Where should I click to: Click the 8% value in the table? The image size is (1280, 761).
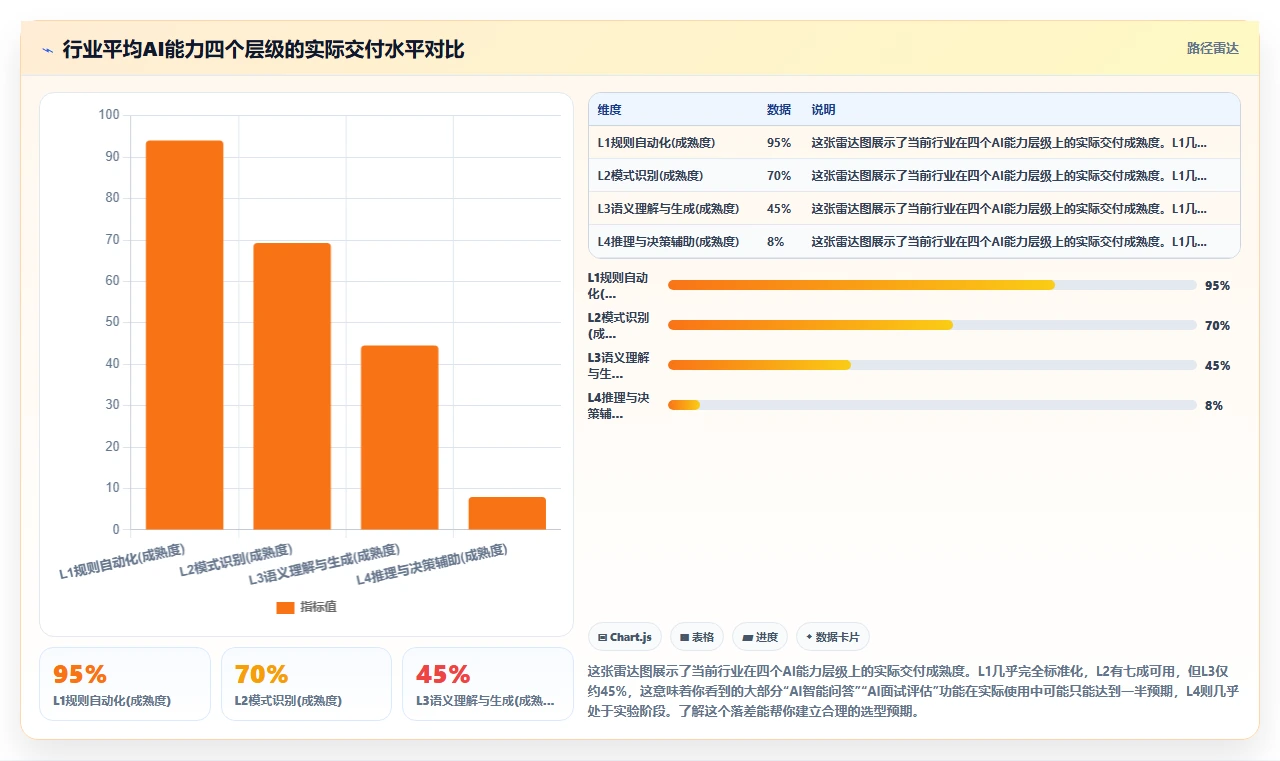[x=775, y=241]
